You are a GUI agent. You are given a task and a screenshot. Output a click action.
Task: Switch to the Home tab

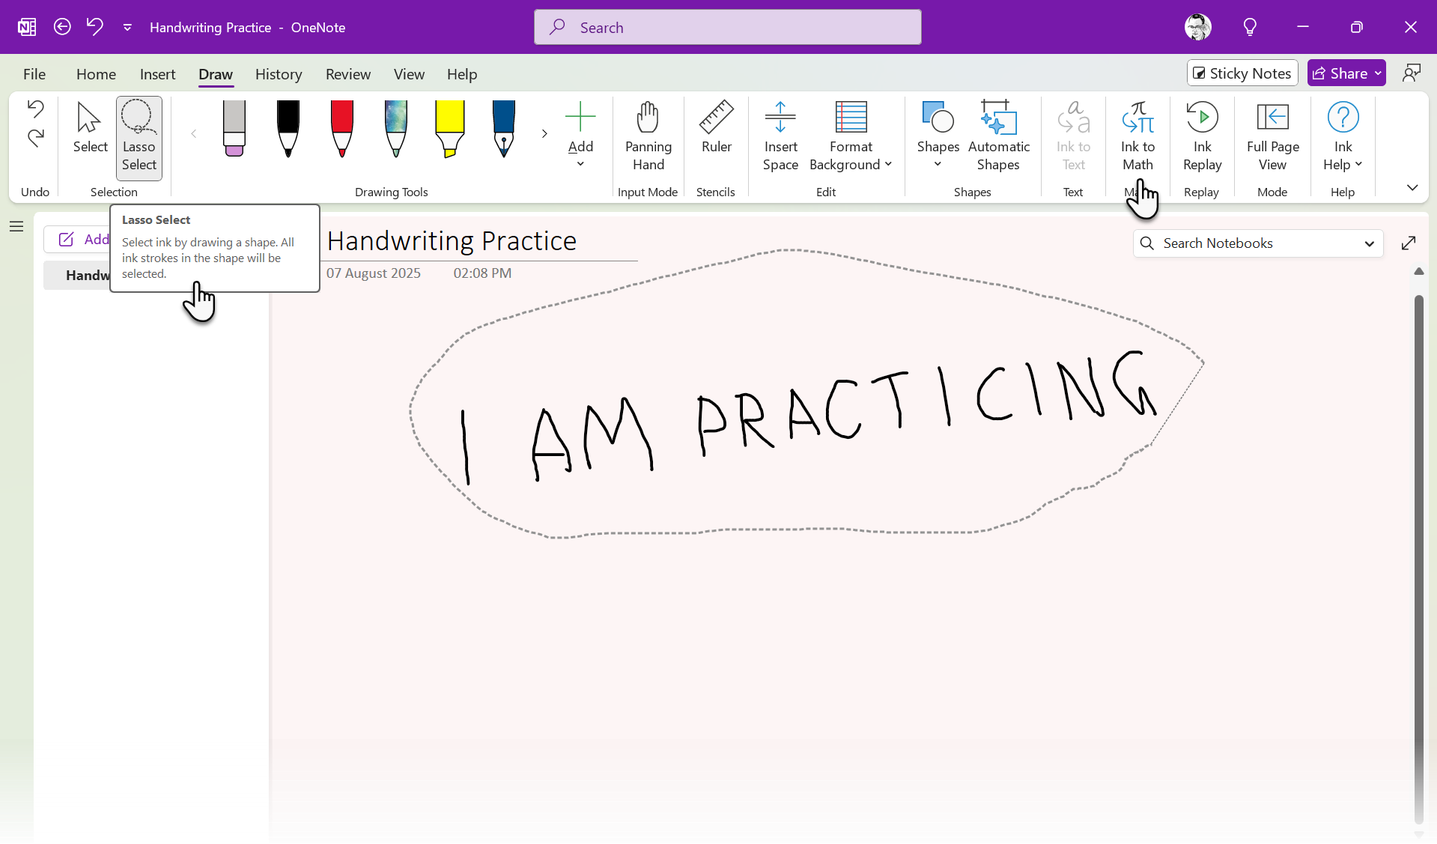(96, 74)
